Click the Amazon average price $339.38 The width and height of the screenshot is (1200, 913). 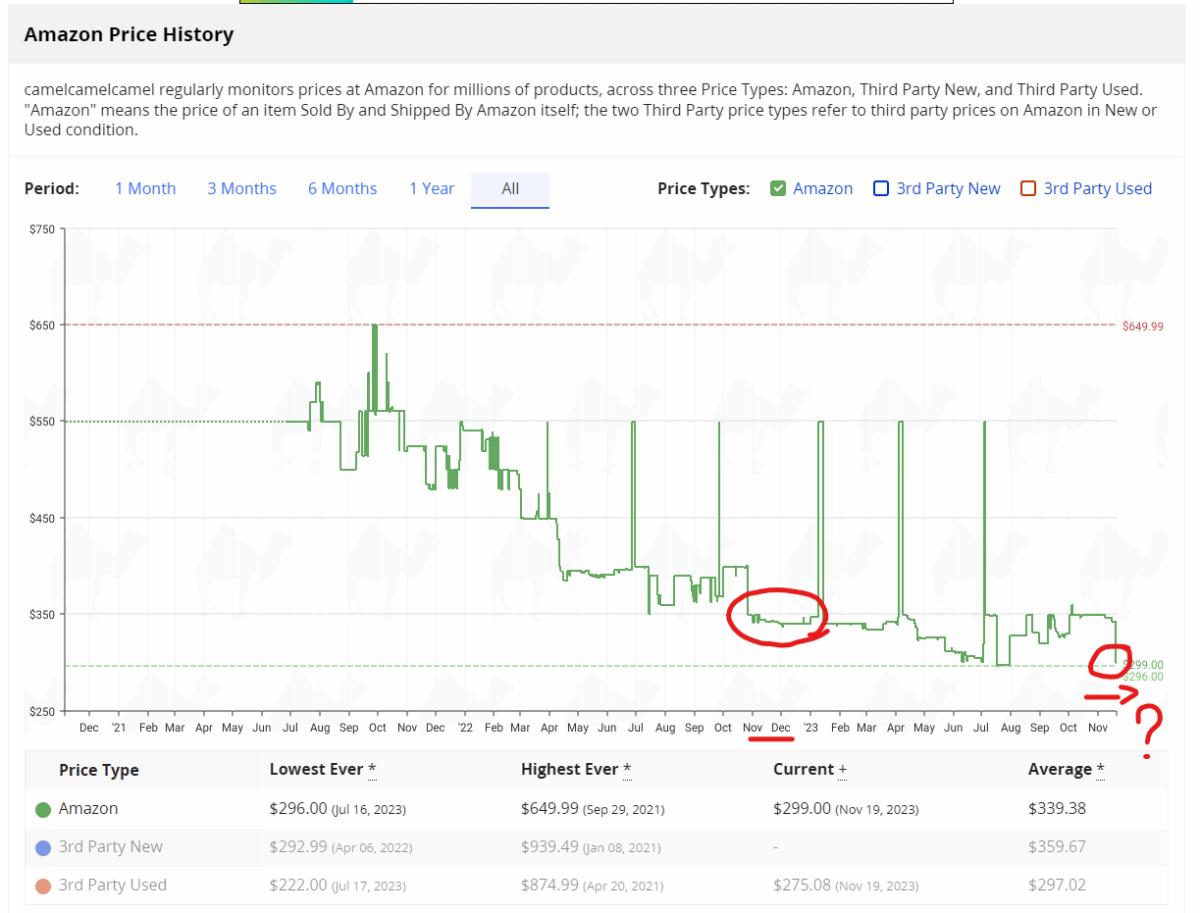[x=1057, y=808]
